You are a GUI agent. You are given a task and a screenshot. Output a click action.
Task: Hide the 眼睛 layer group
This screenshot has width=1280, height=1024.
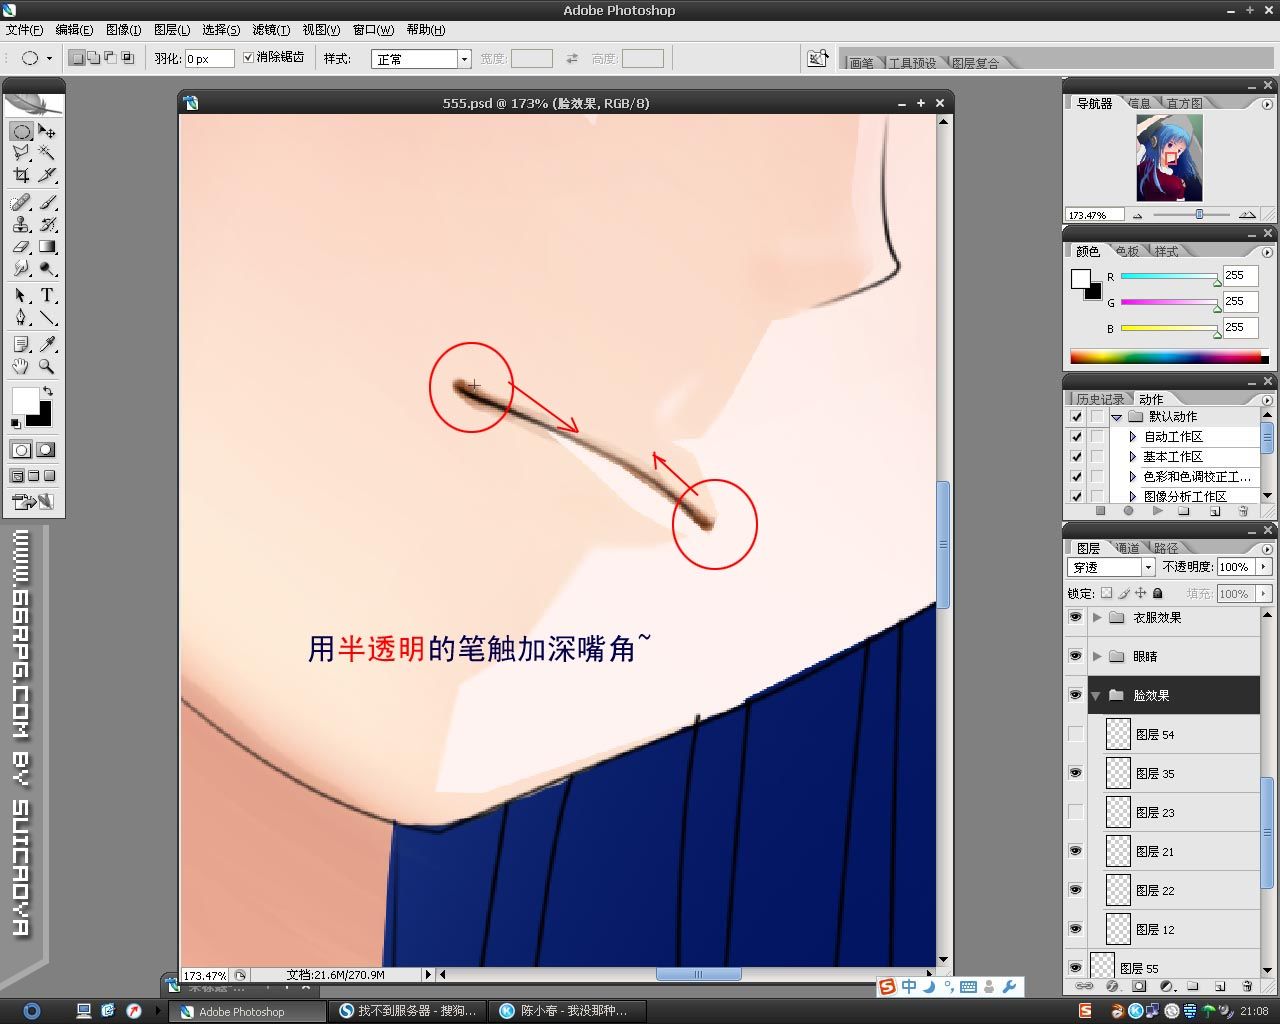[x=1075, y=656]
